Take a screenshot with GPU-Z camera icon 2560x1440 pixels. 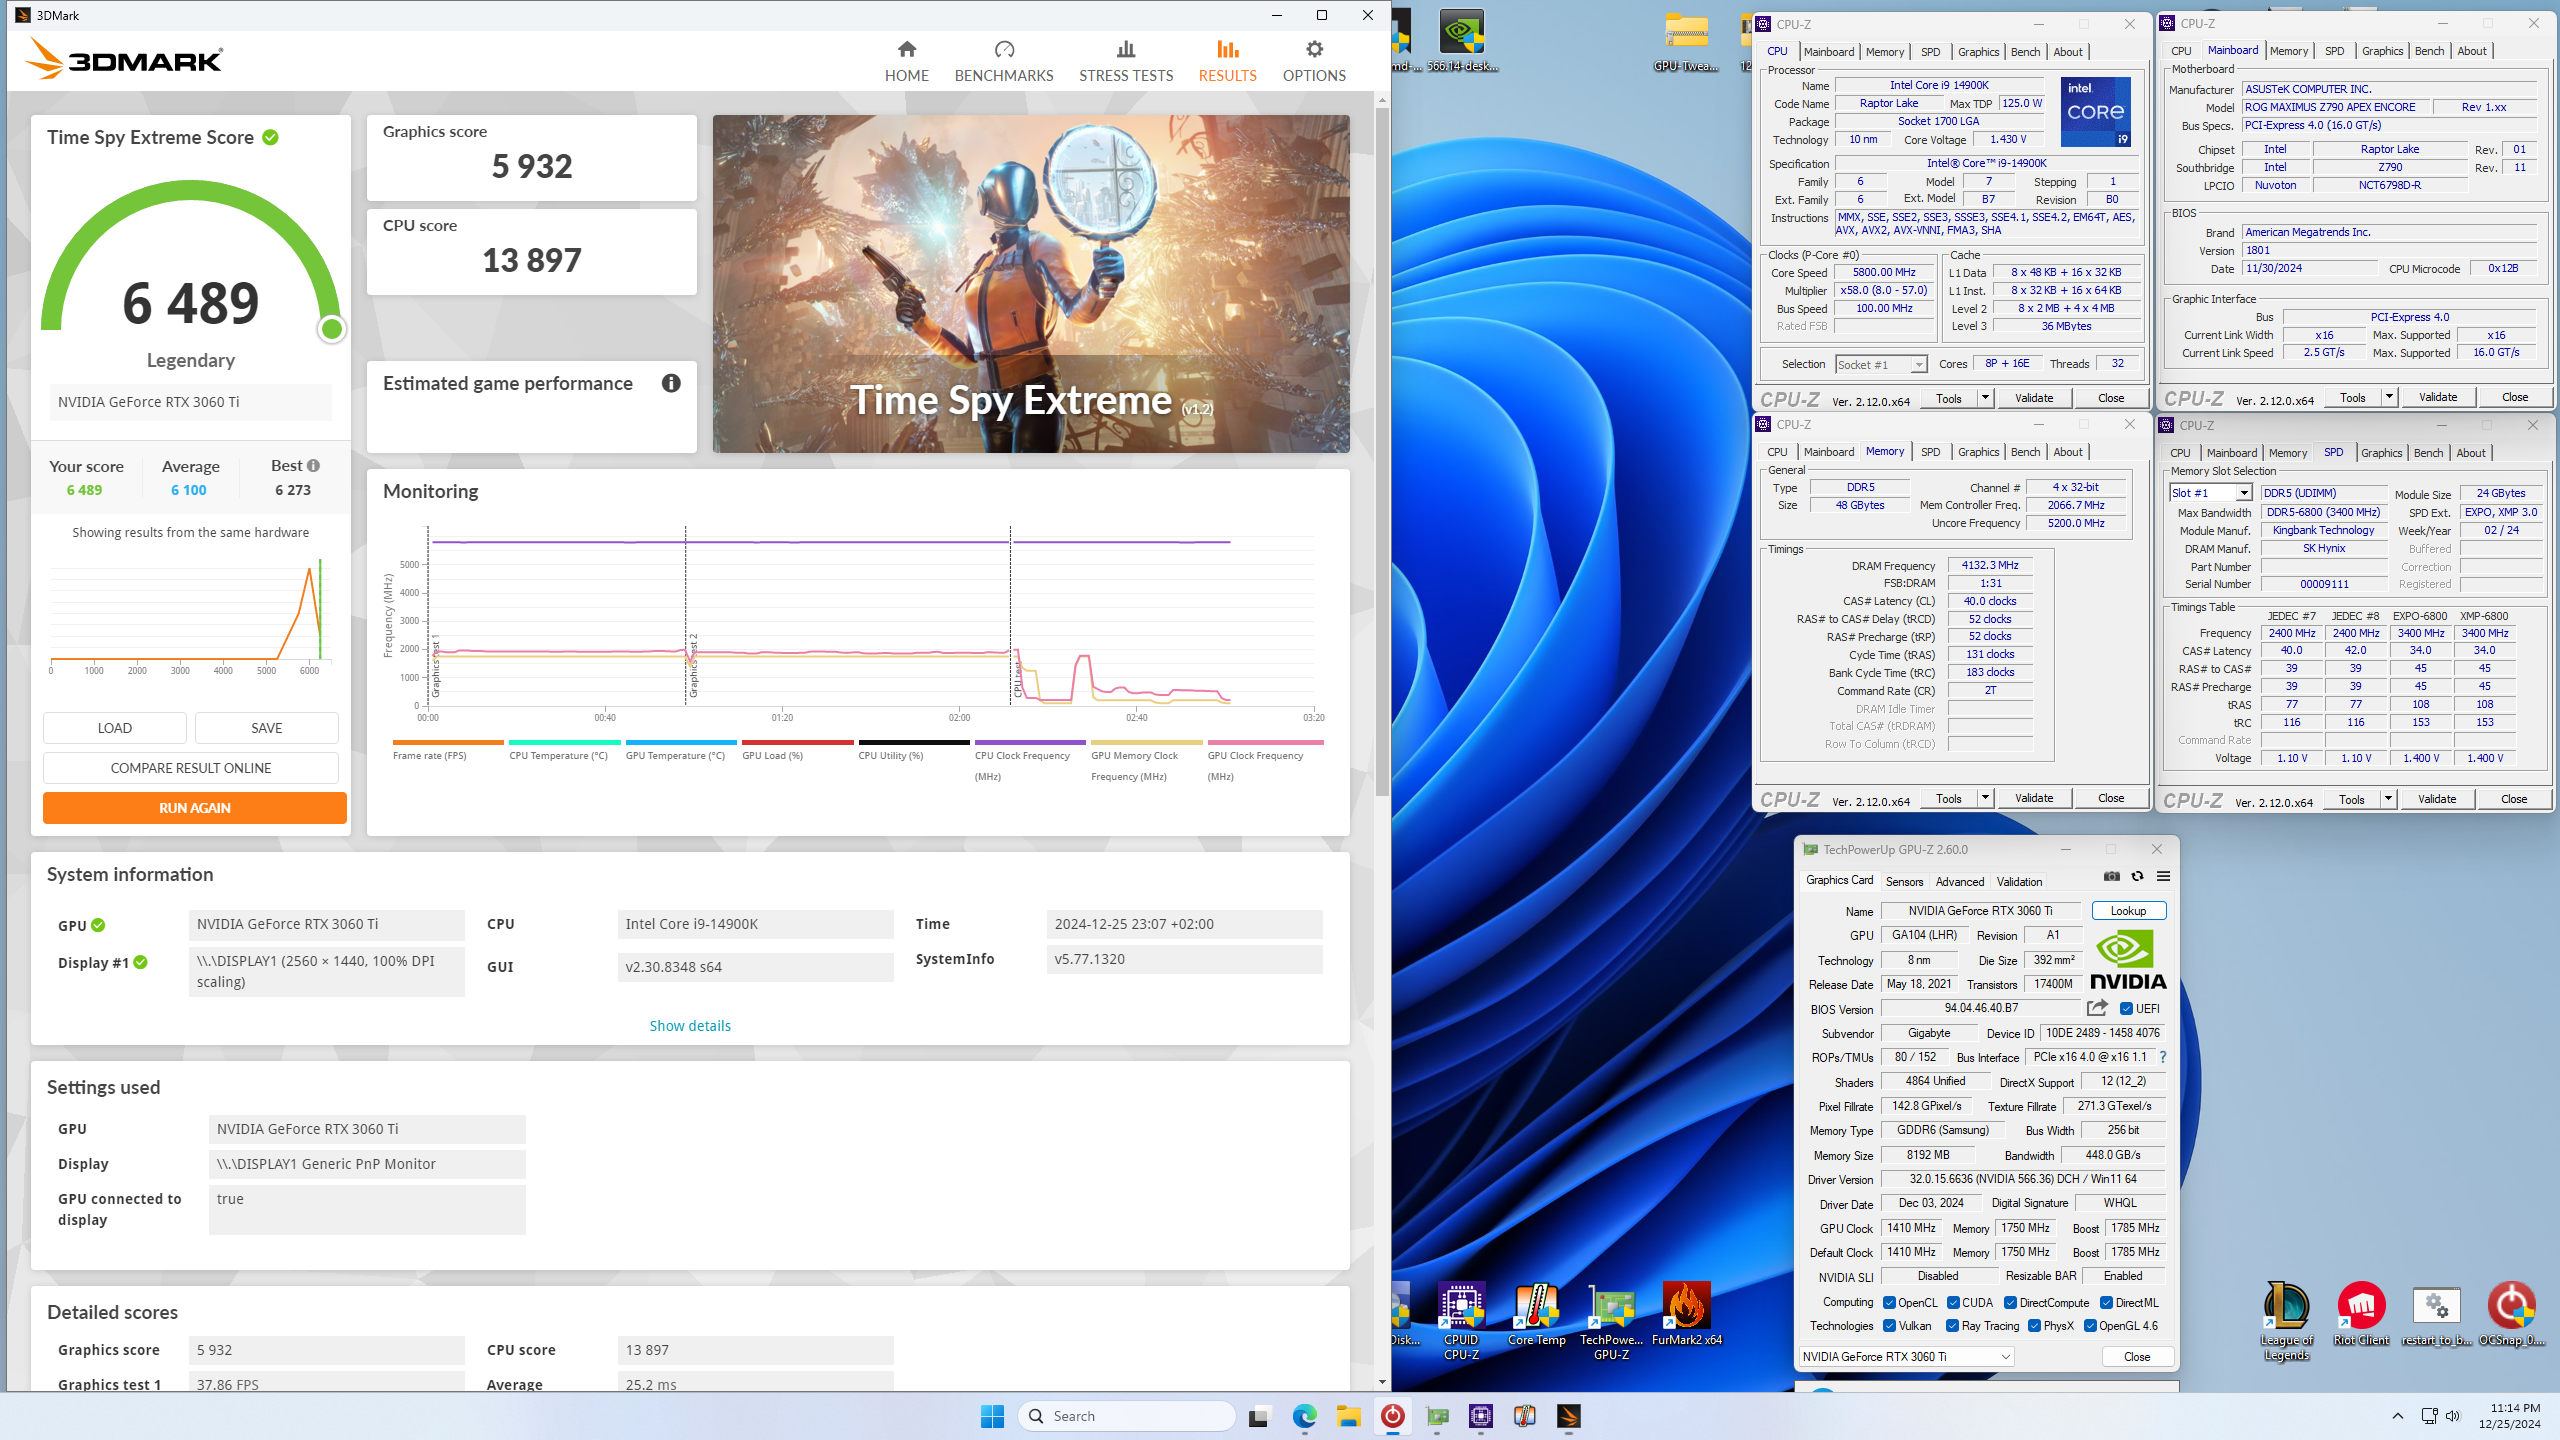(x=2111, y=876)
